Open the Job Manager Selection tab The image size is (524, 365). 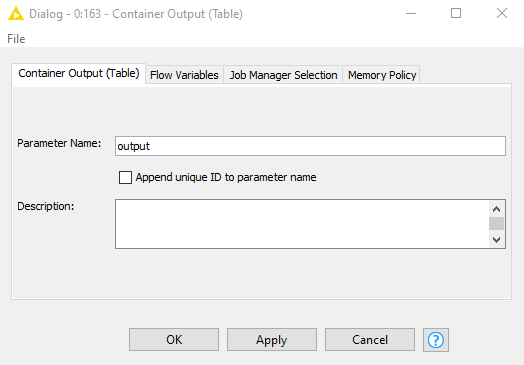point(283,75)
